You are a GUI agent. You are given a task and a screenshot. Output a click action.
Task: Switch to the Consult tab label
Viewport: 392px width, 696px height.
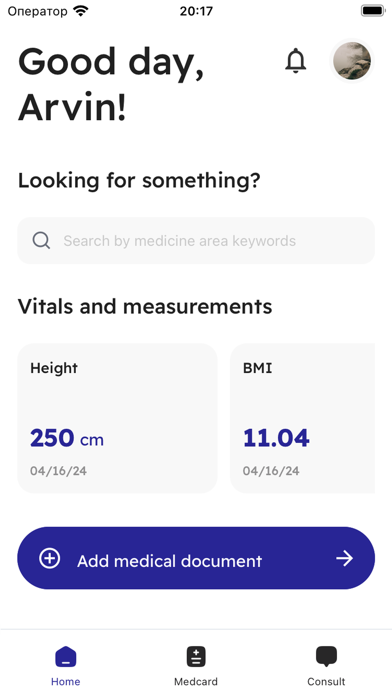pyautogui.click(x=326, y=681)
